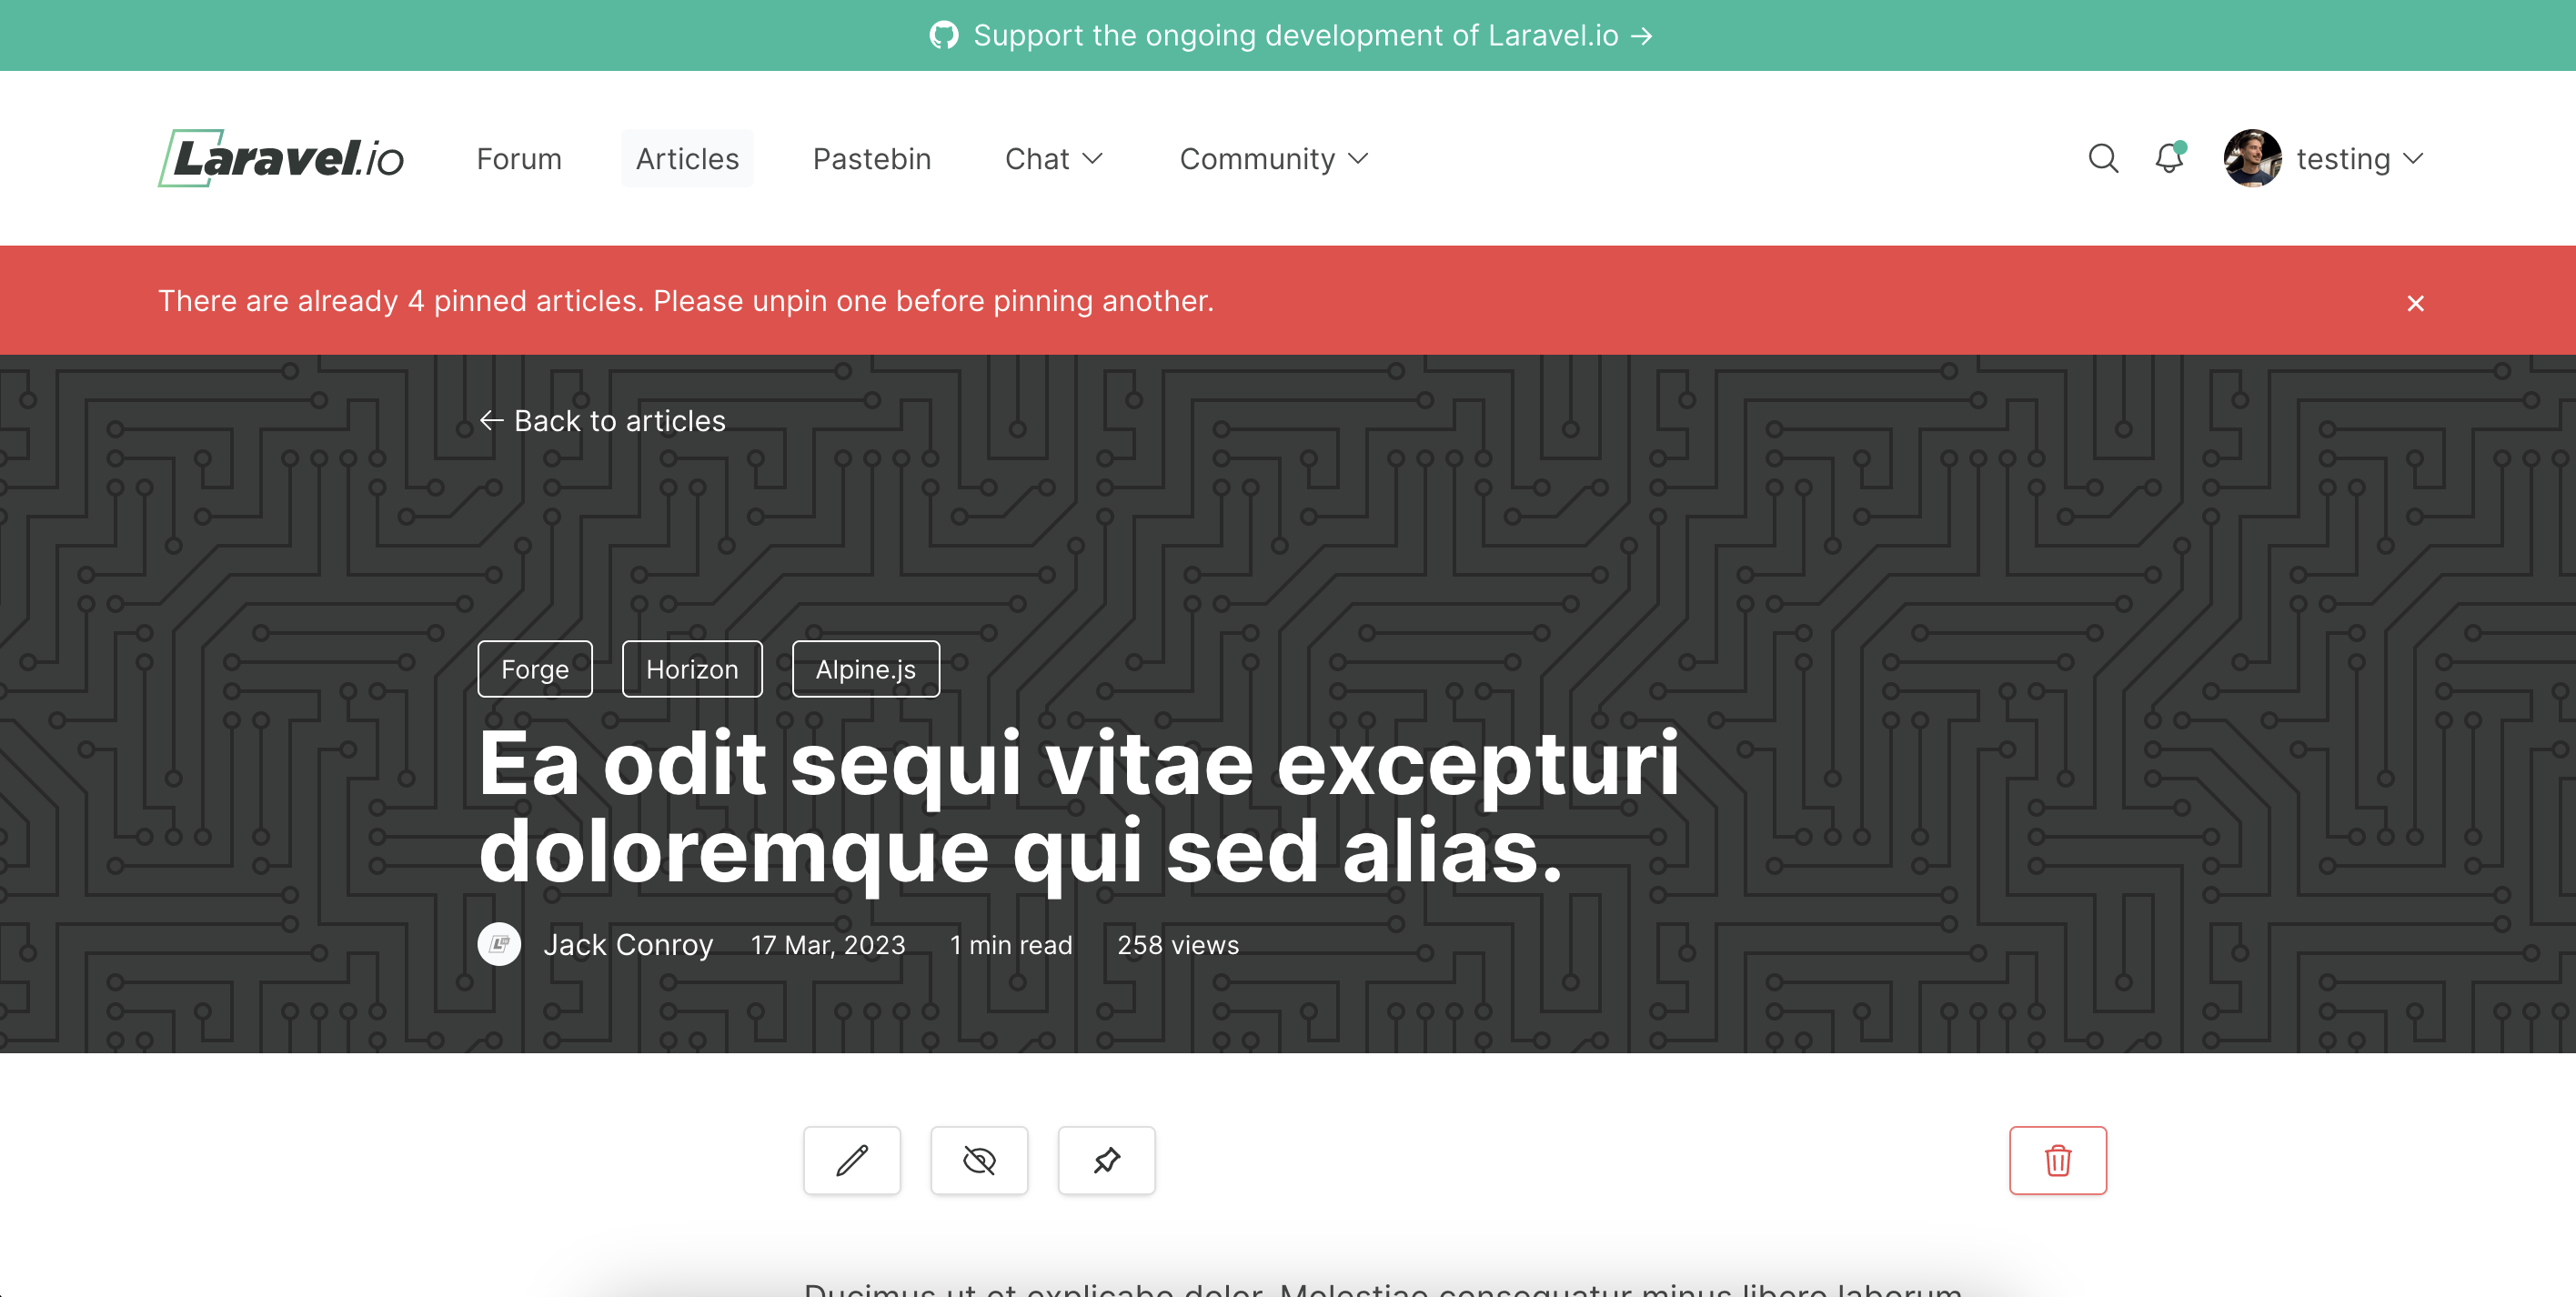This screenshot has width=2576, height=1297.
Task: Click the pencil edit article icon
Action: tap(852, 1160)
